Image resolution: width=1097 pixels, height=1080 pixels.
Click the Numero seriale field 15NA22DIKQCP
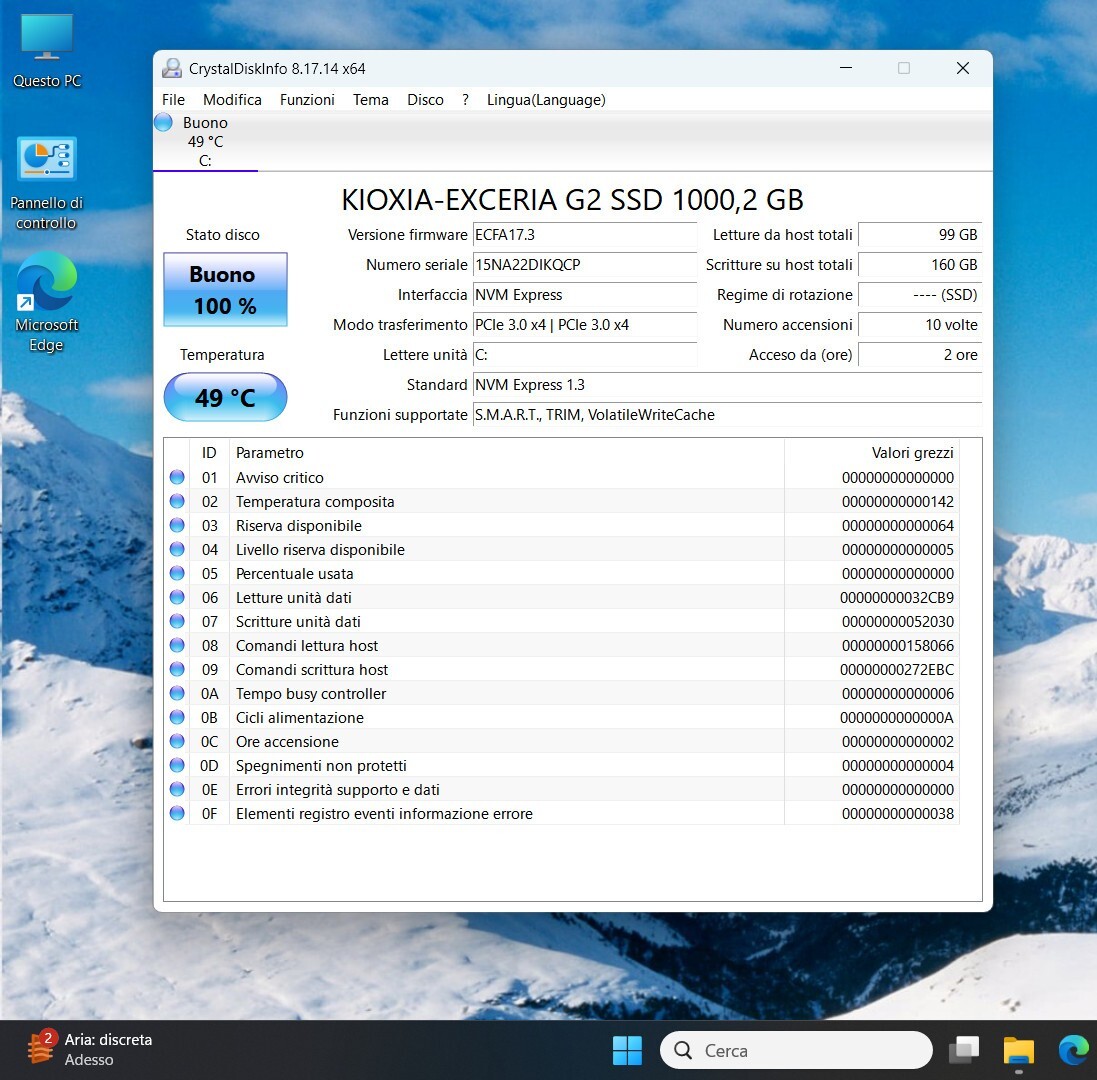click(585, 265)
